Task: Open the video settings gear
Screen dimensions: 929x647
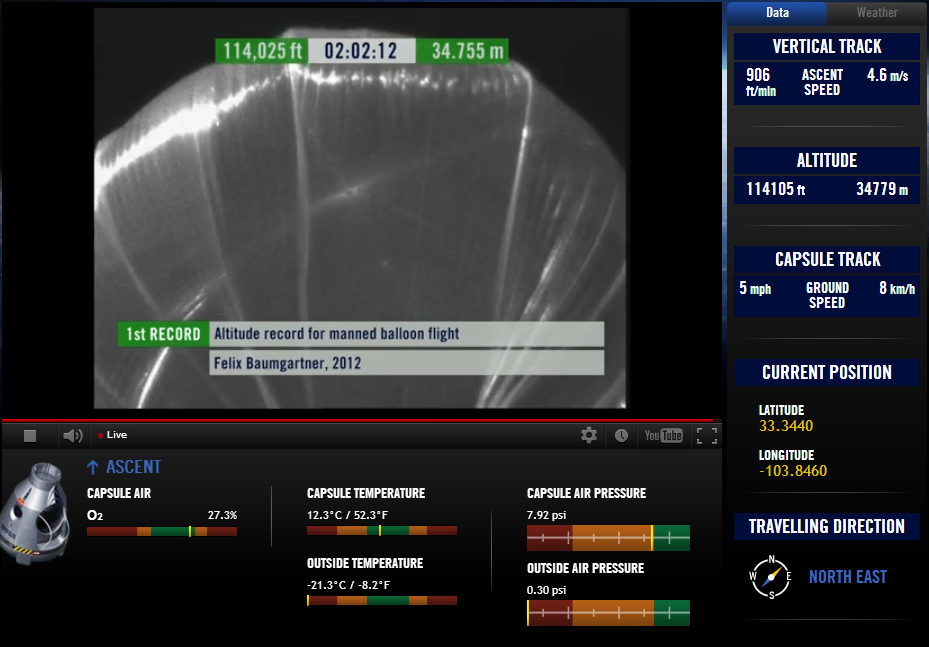Action: (x=588, y=435)
